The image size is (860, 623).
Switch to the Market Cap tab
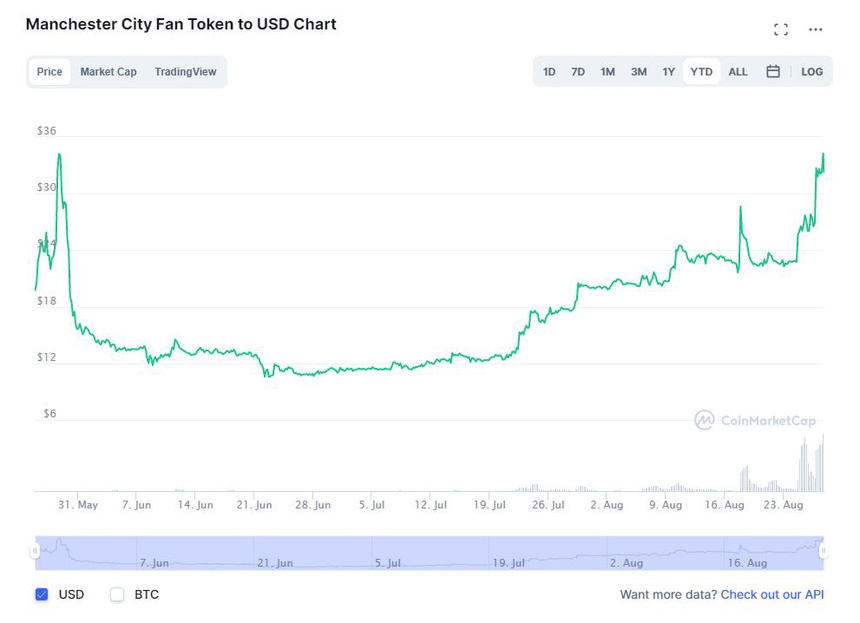pos(108,72)
